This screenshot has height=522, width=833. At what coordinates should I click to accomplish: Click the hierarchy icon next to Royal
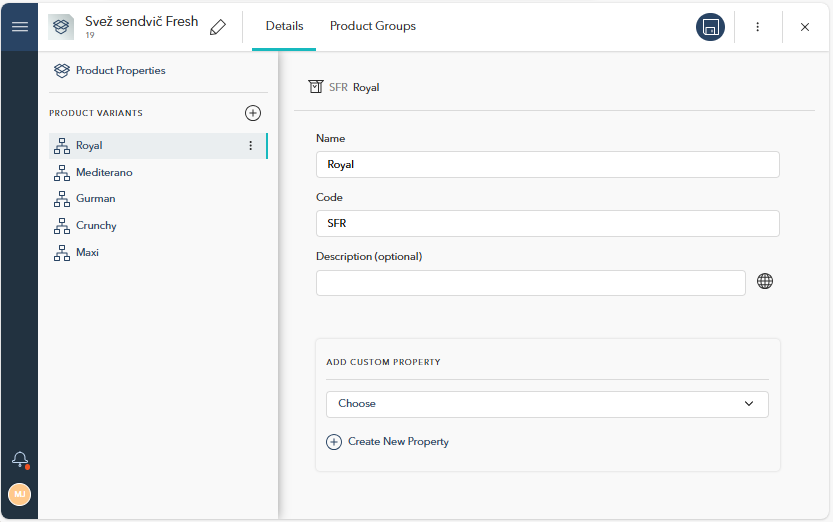click(x=62, y=146)
